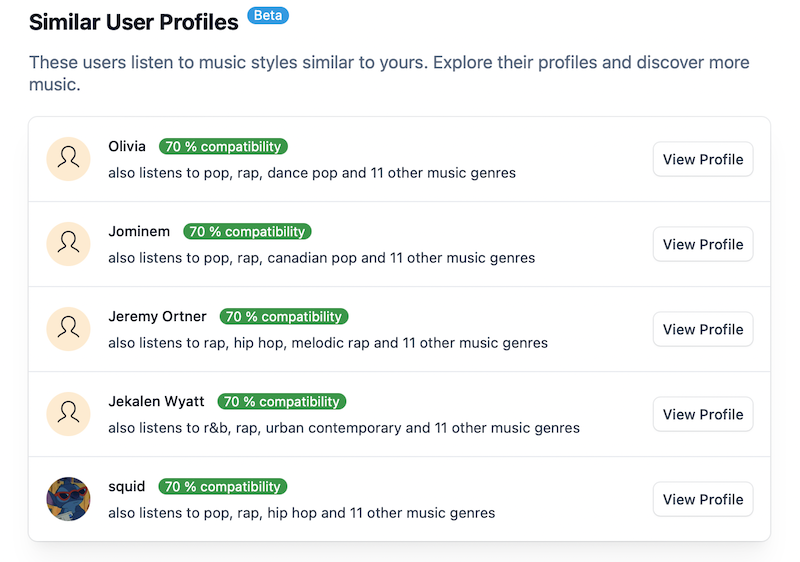Screen dimensions: 800x562
Task: Click Jekalen Wyatt's avatar icon
Action: point(68,414)
